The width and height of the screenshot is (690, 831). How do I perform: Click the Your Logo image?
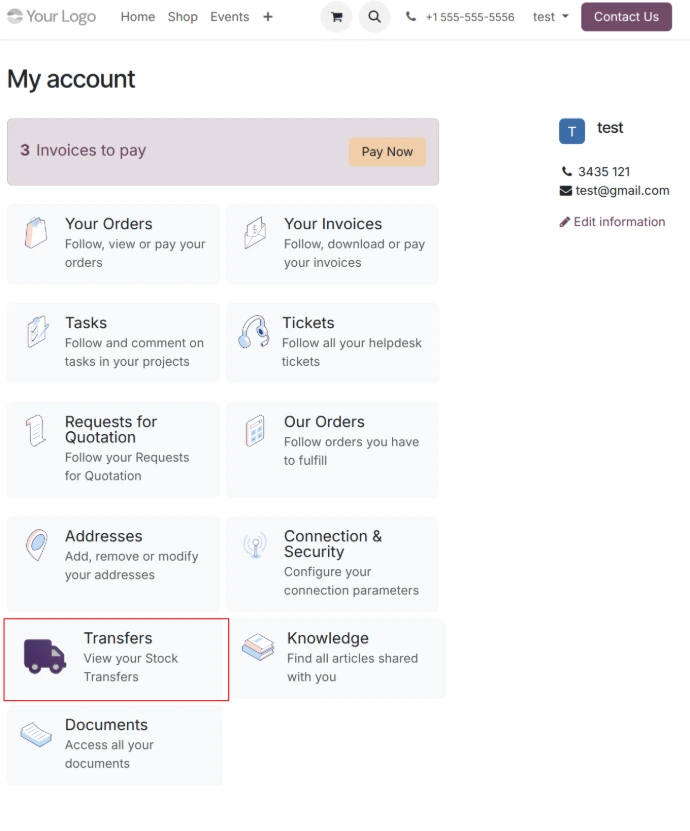51,17
